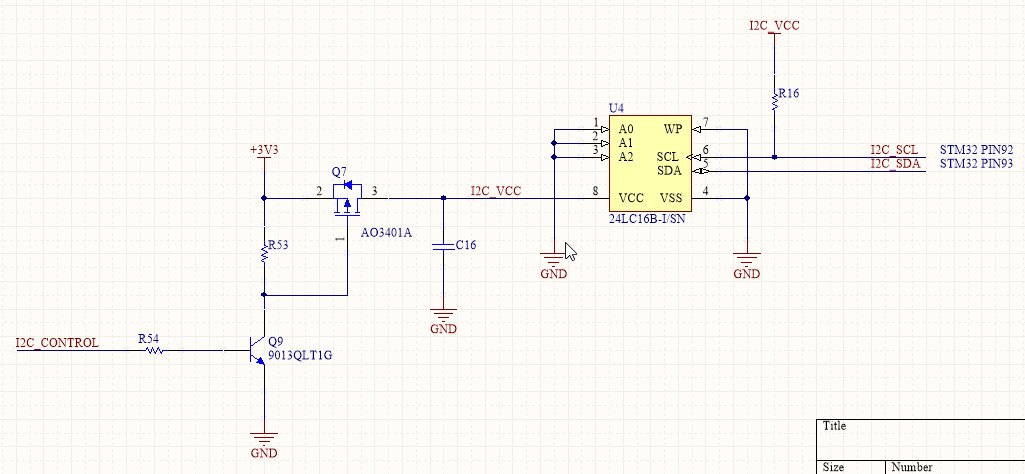The width and height of the screenshot is (1025, 474).
Task: Click pull-up resistor R16 symbol
Action: point(774,101)
